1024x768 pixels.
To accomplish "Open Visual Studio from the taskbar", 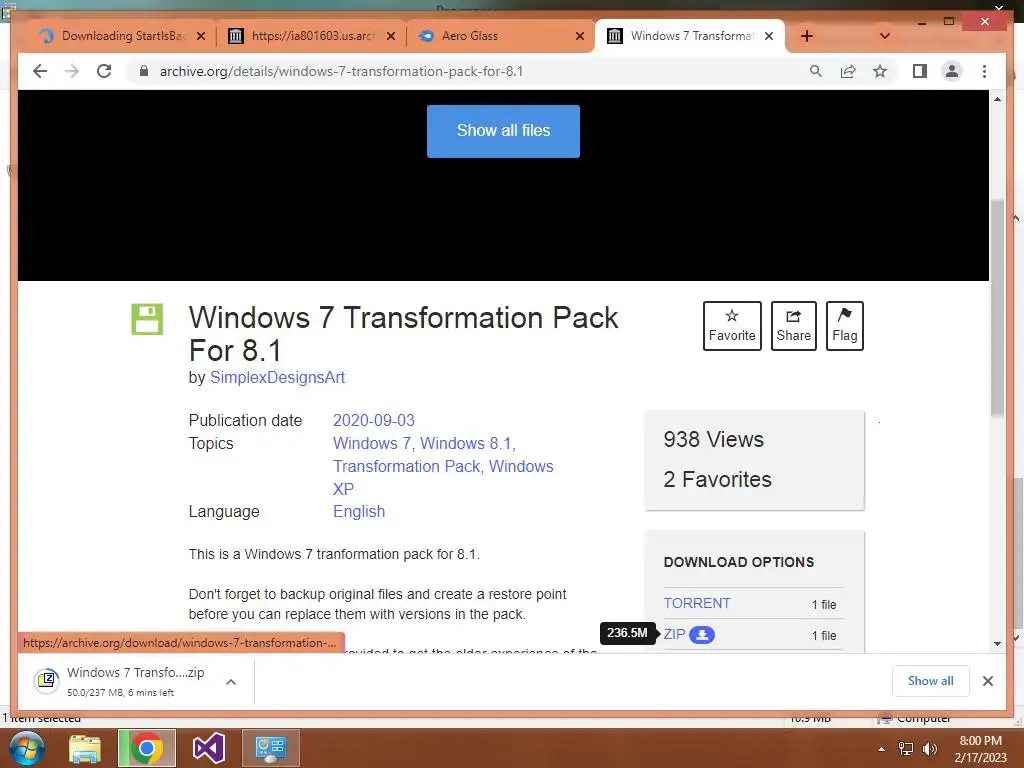I will [209, 748].
